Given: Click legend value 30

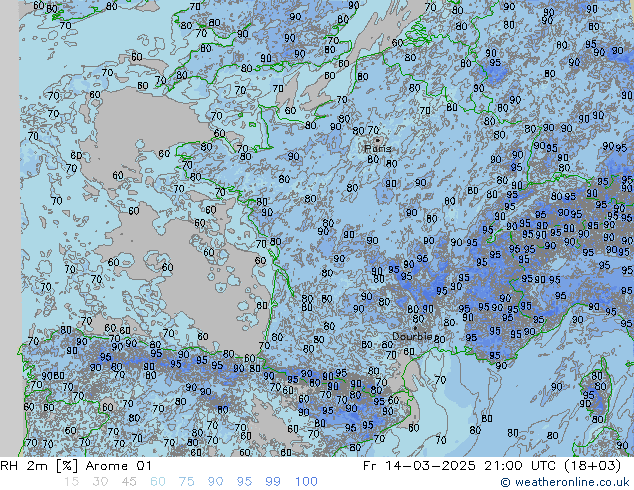Looking at the screenshot, I should tap(100, 482).
